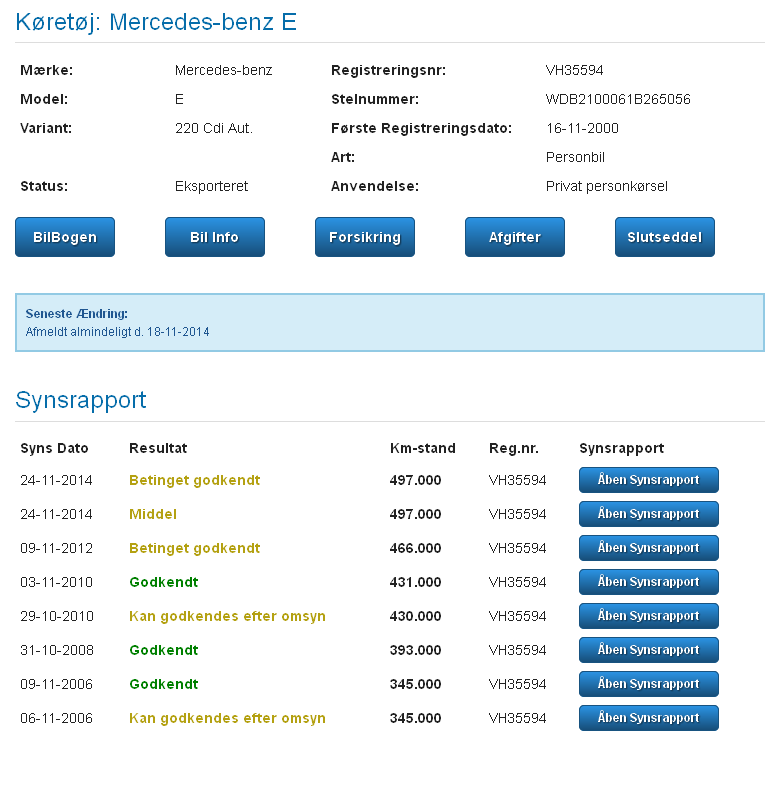Click the 393.000 km-stand value
This screenshot has height=790, width=778.
(x=415, y=650)
